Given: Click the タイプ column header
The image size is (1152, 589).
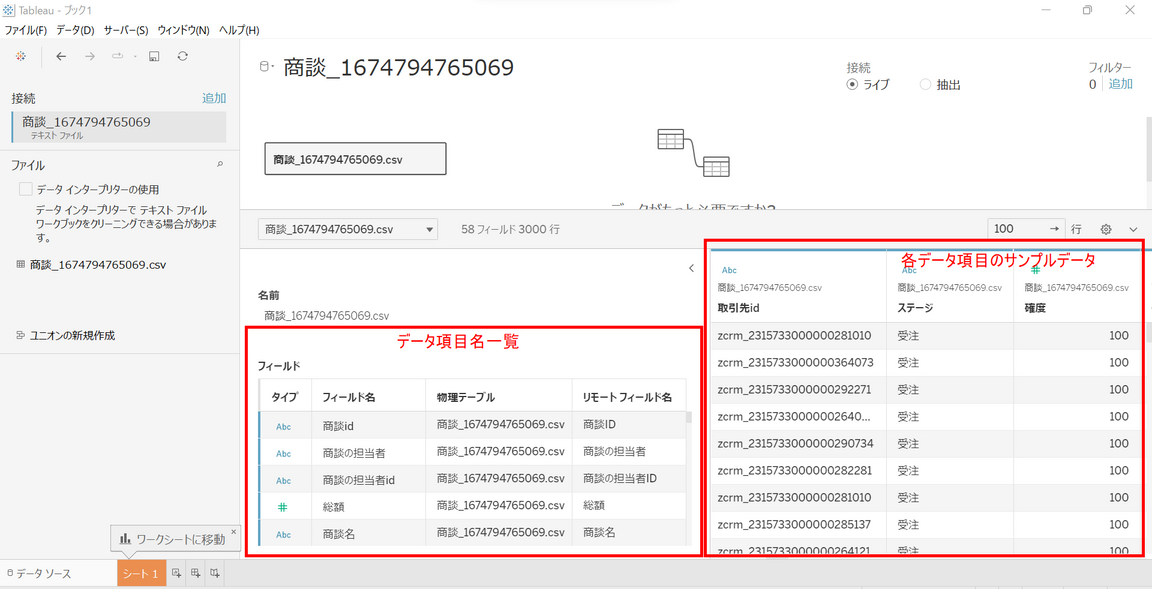Looking at the screenshot, I should [x=285, y=397].
